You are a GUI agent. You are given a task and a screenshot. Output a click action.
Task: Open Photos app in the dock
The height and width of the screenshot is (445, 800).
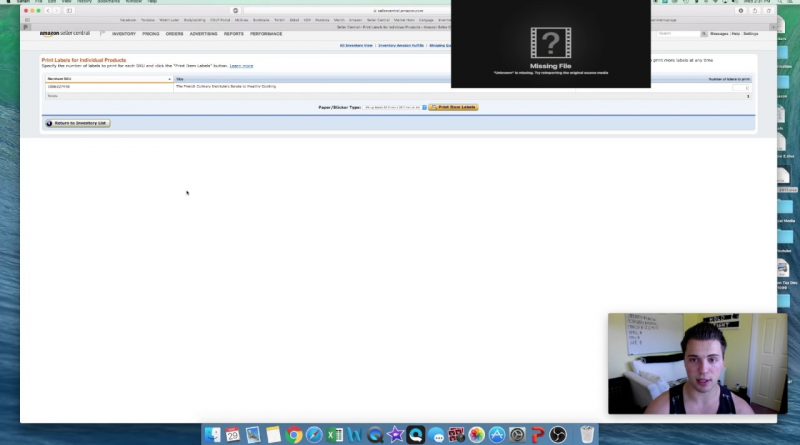coord(477,435)
